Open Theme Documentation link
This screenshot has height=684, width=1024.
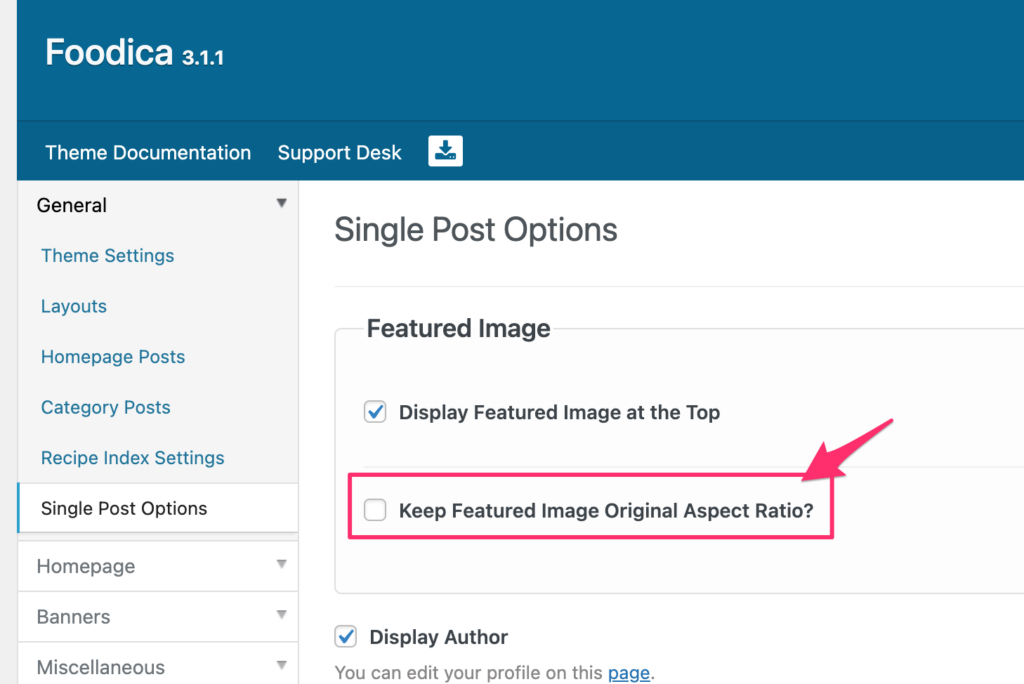pyautogui.click(x=148, y=152)
